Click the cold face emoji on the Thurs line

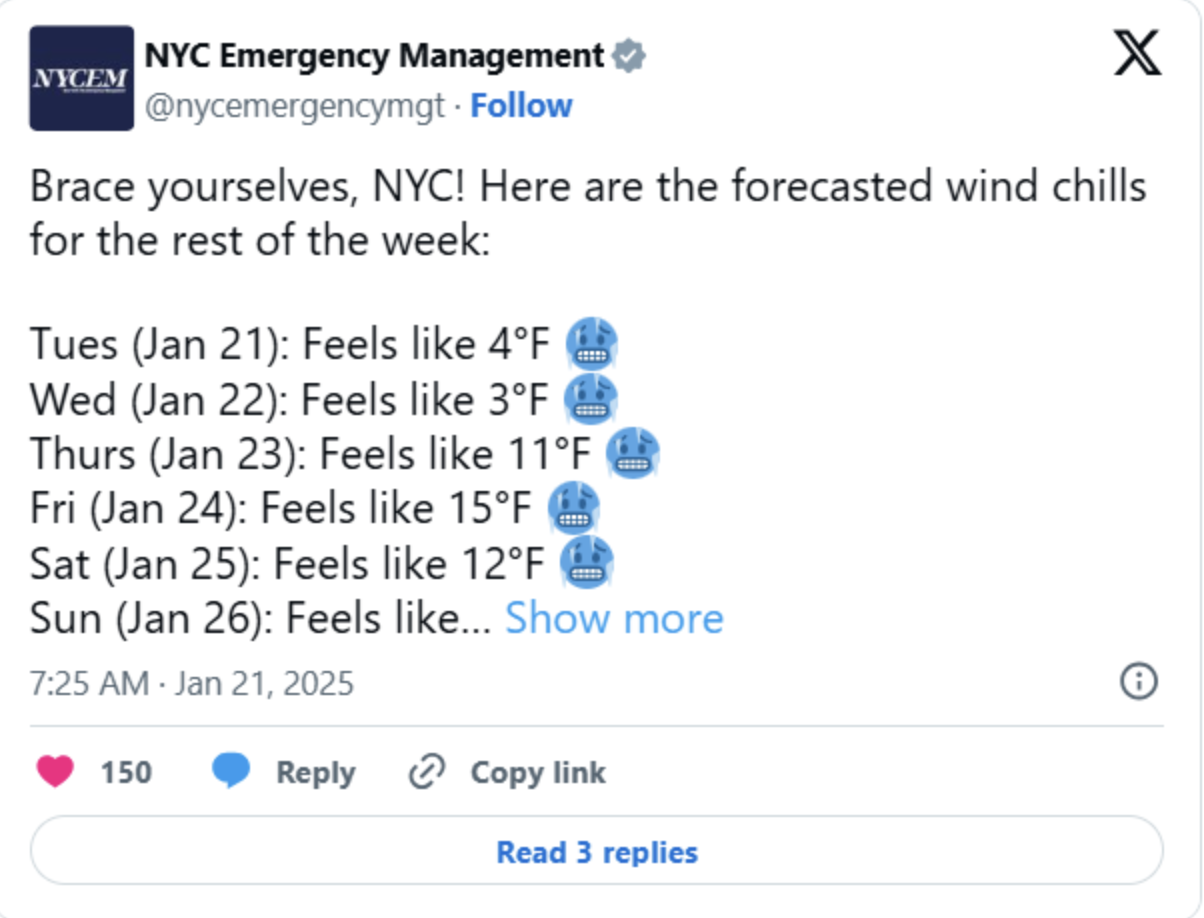tap(633, 455)
